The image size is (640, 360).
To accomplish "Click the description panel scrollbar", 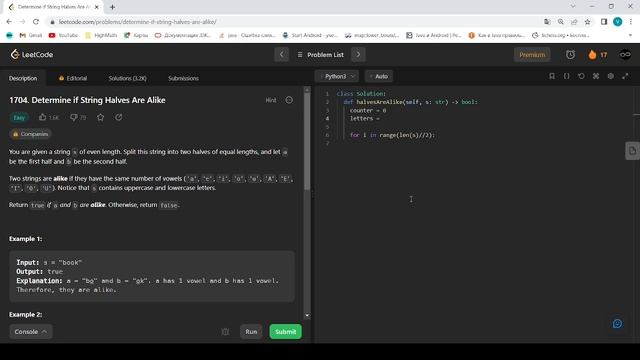I will 307,141.
